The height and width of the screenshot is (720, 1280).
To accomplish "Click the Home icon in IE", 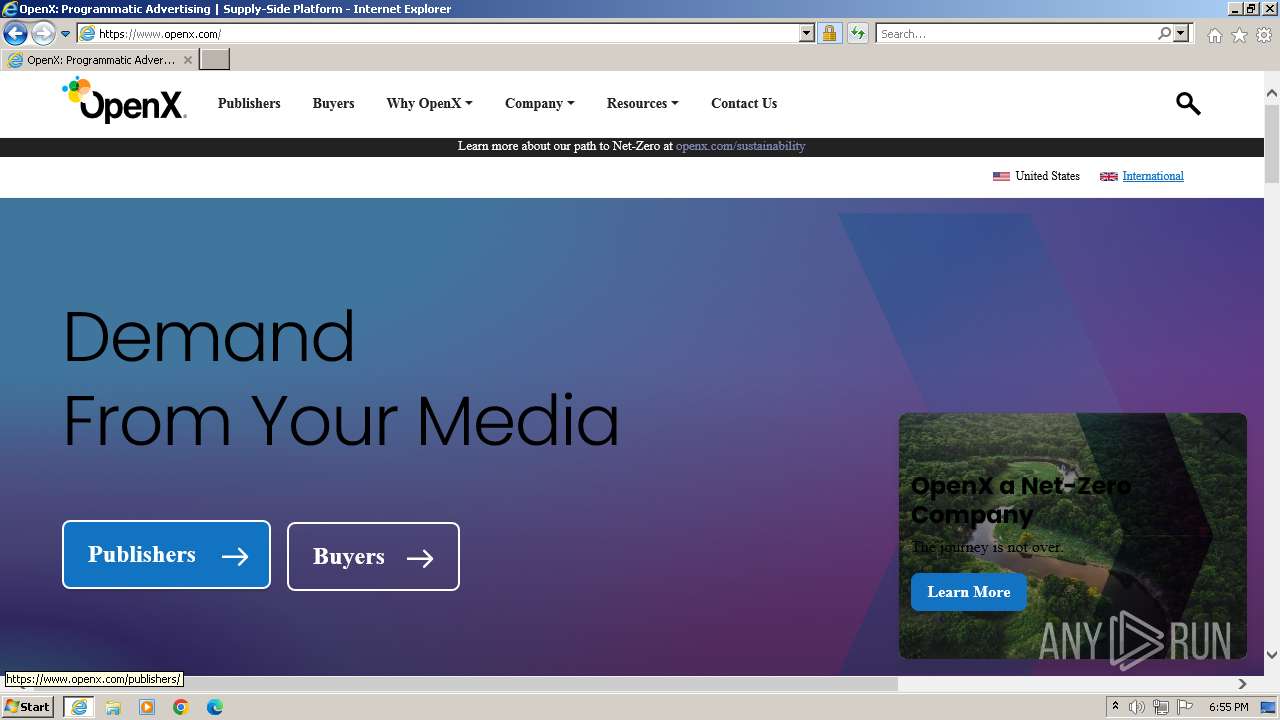I will pos(1214,35).
